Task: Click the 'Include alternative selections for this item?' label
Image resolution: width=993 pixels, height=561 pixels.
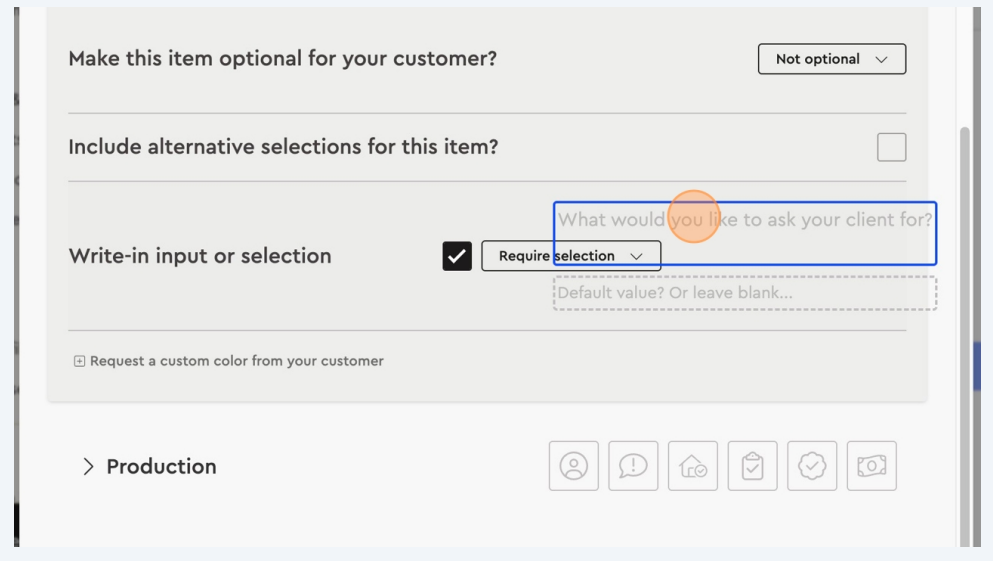Action: [x=283, y=147]
